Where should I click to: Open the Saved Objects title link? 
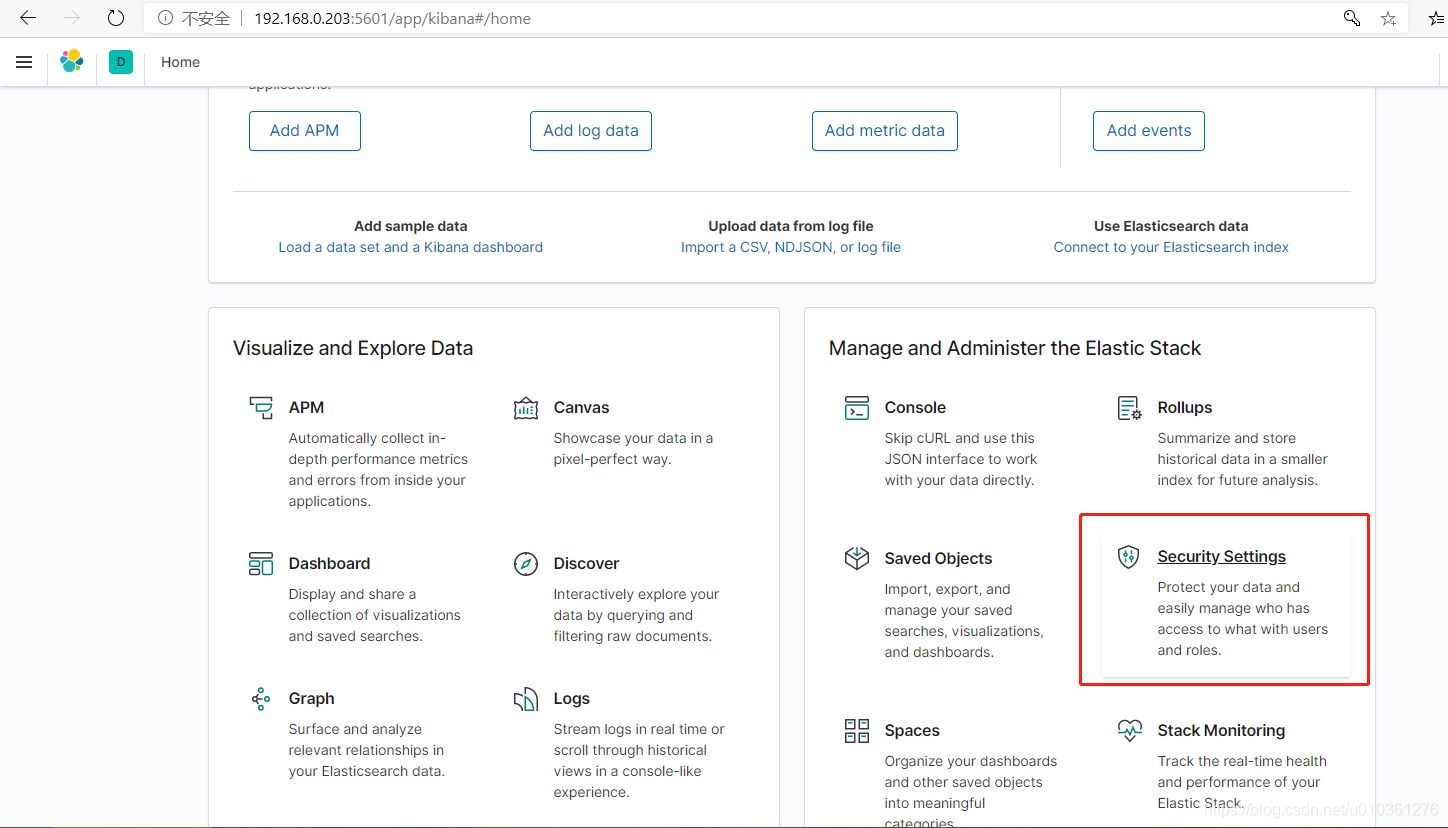tap(938, 558)
